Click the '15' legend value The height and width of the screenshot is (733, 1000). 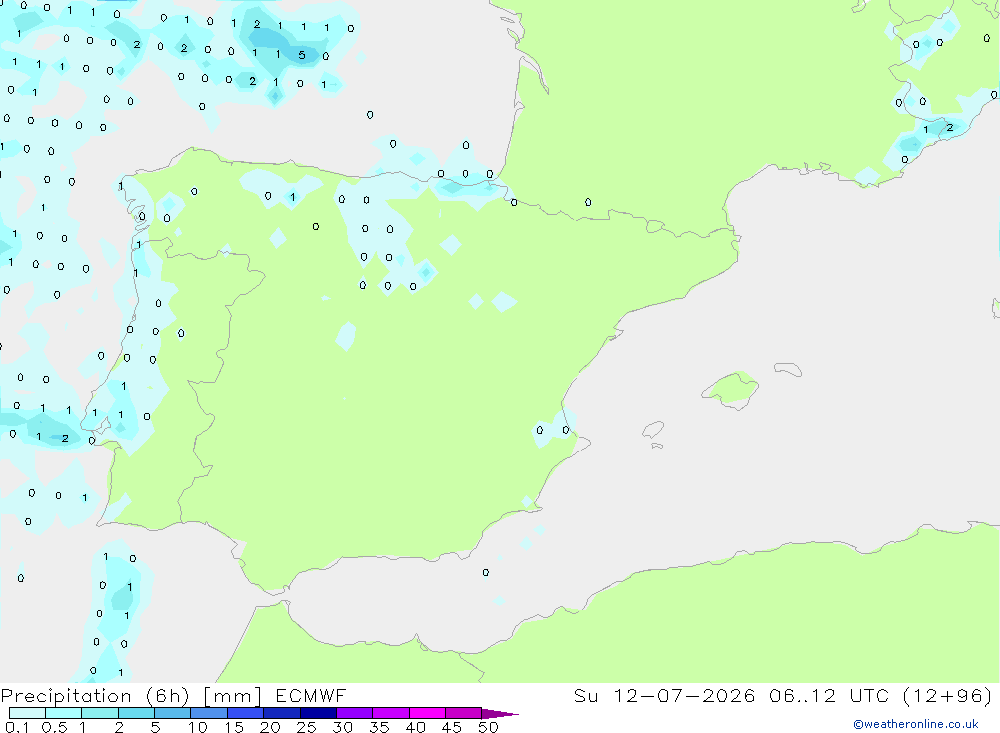(x=234, y=727)
